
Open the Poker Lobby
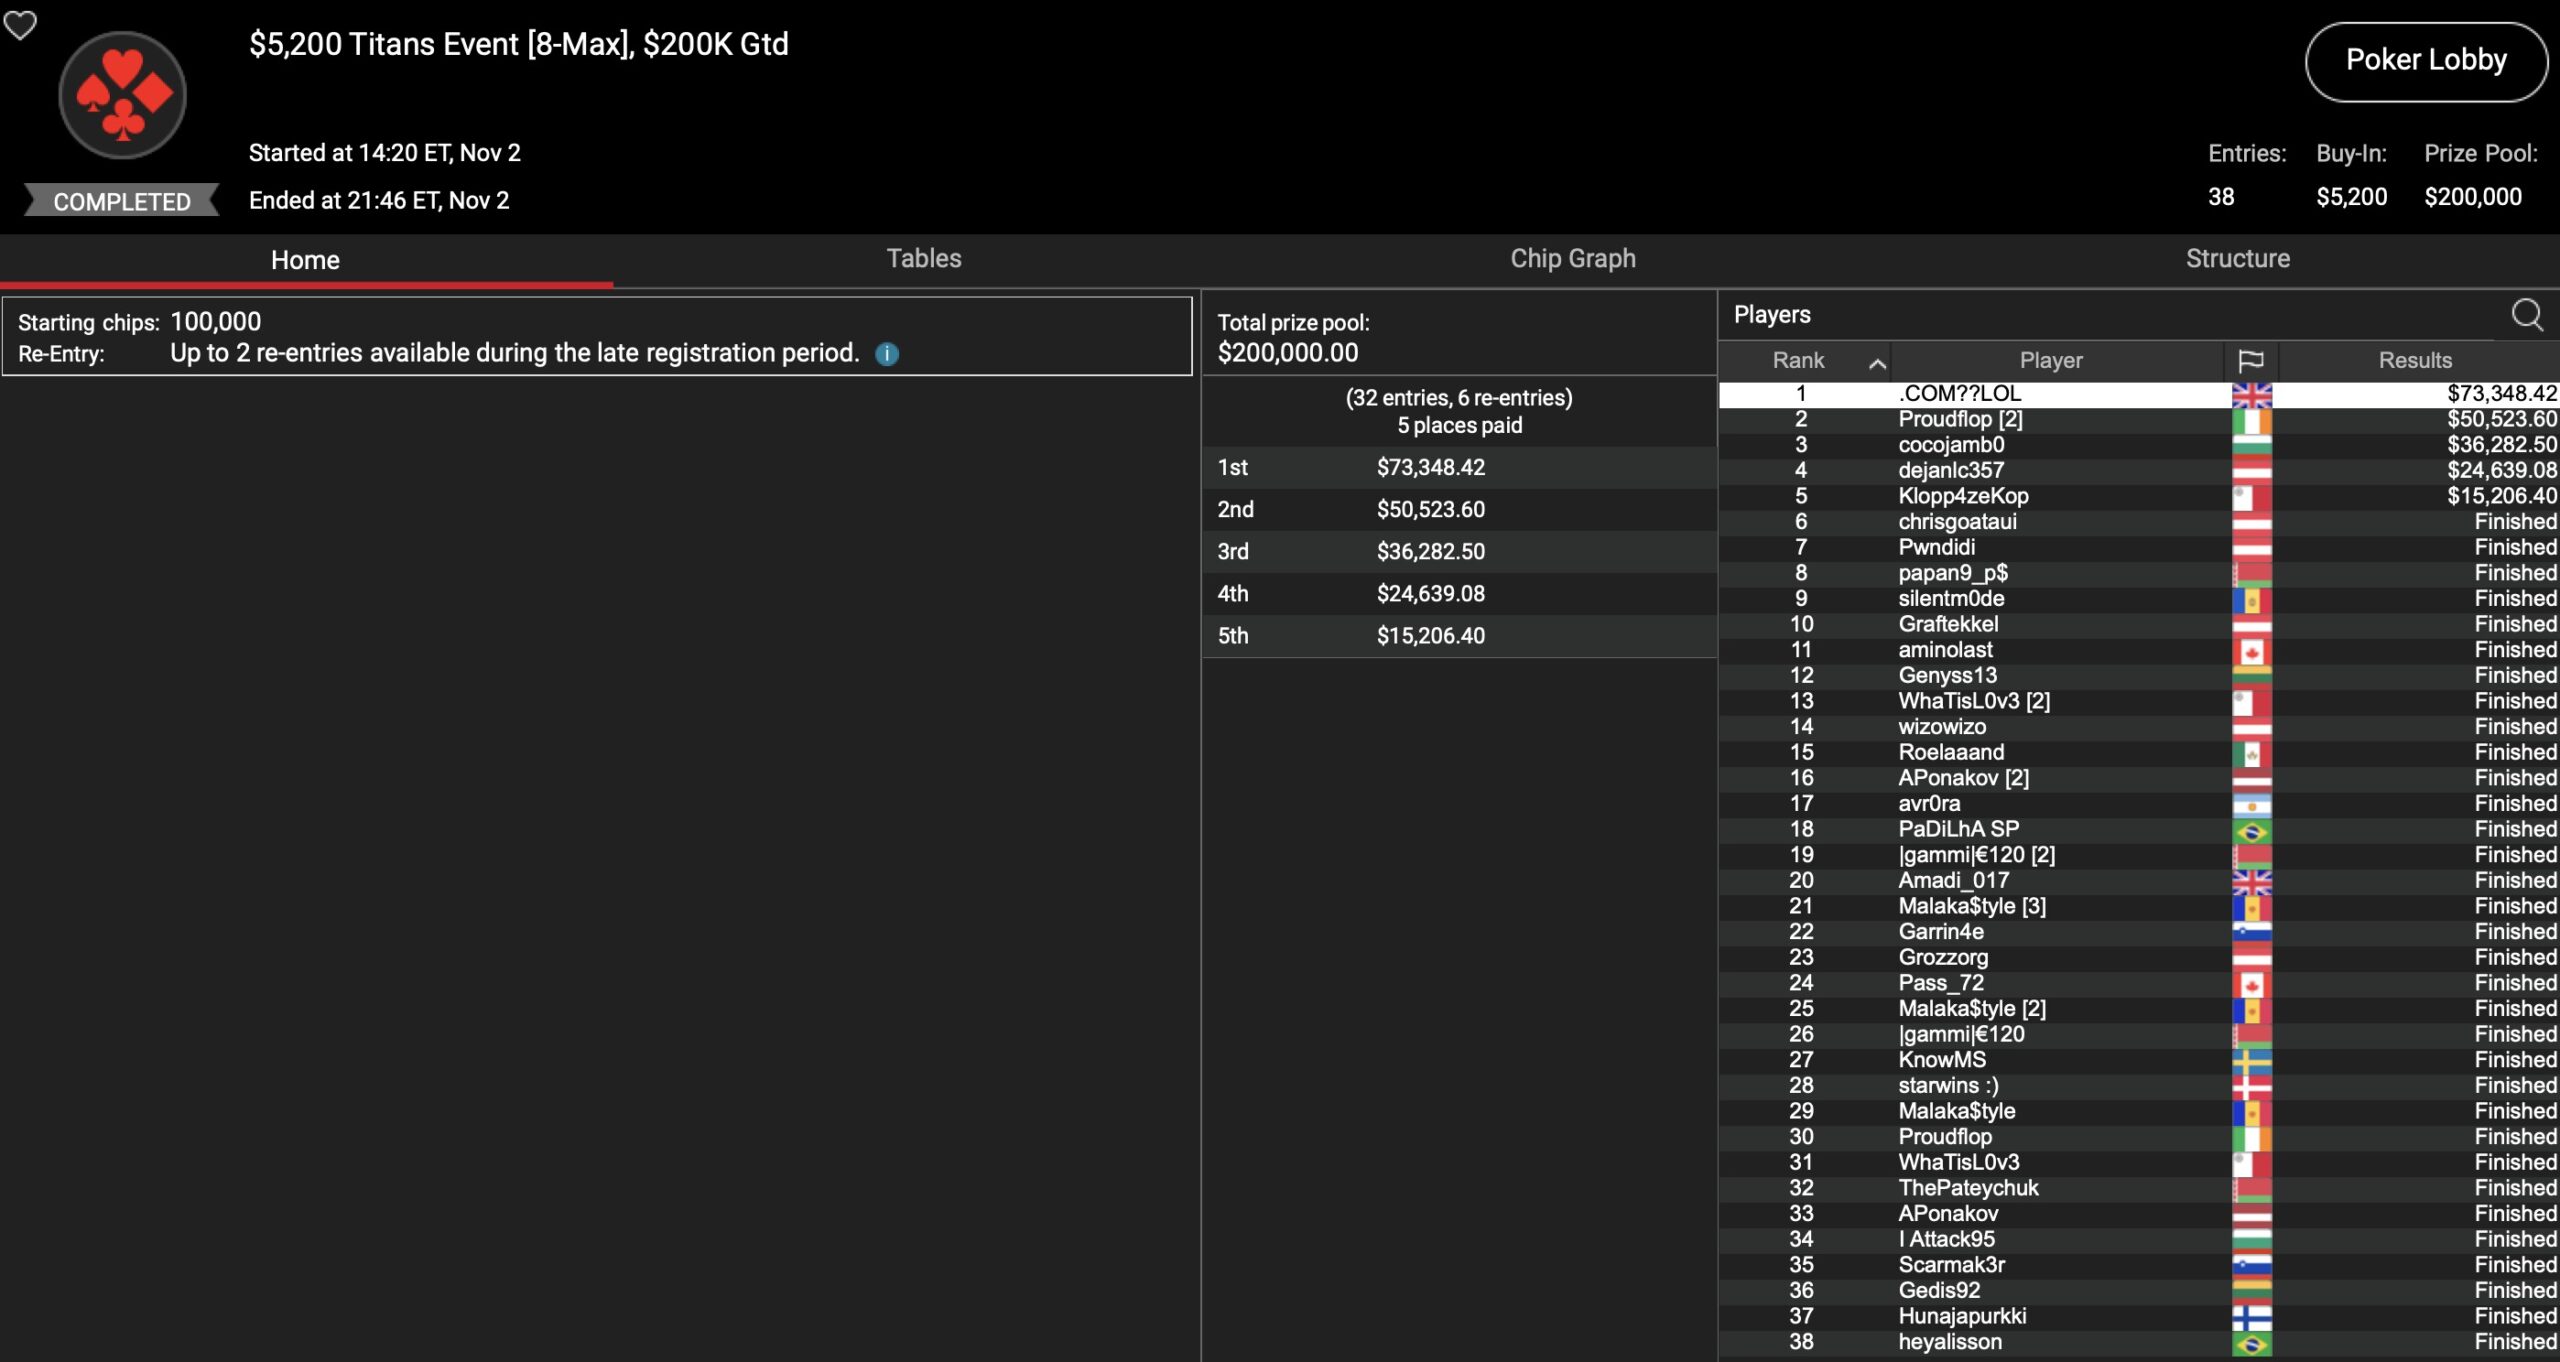pyautogui.click(x=2425, y=61)
